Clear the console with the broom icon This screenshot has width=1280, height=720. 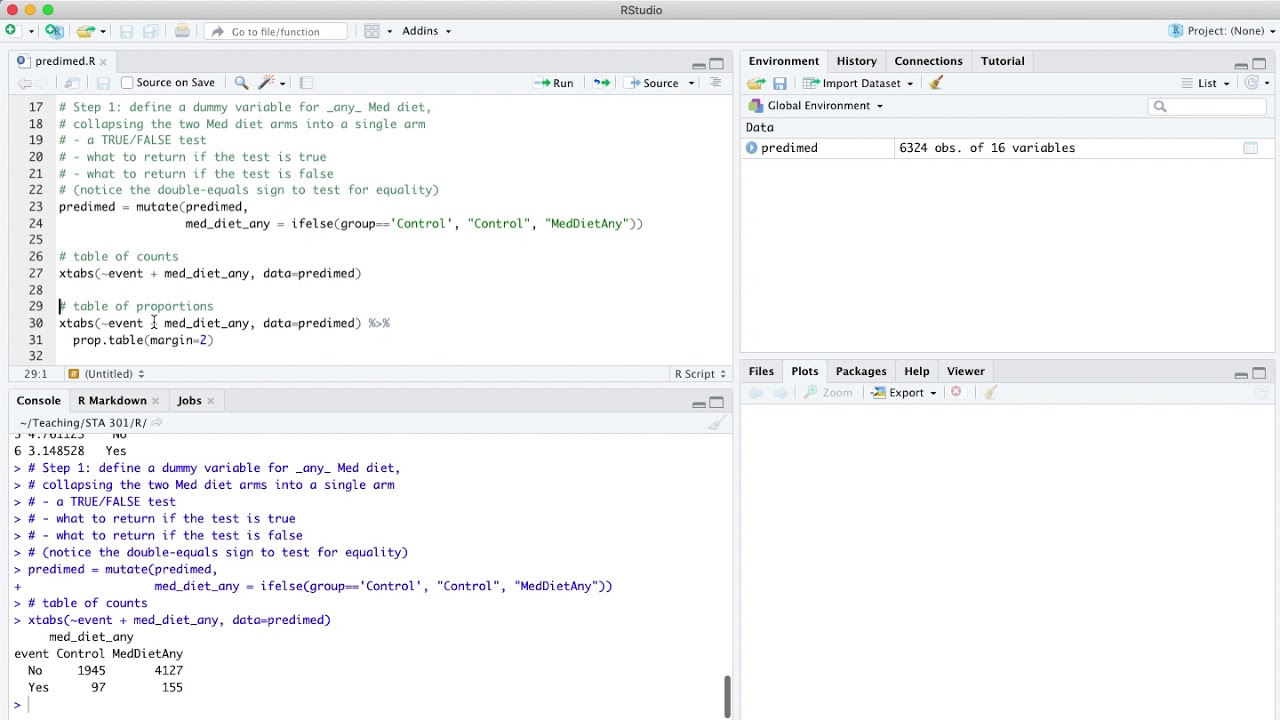[x=716, y=423]
